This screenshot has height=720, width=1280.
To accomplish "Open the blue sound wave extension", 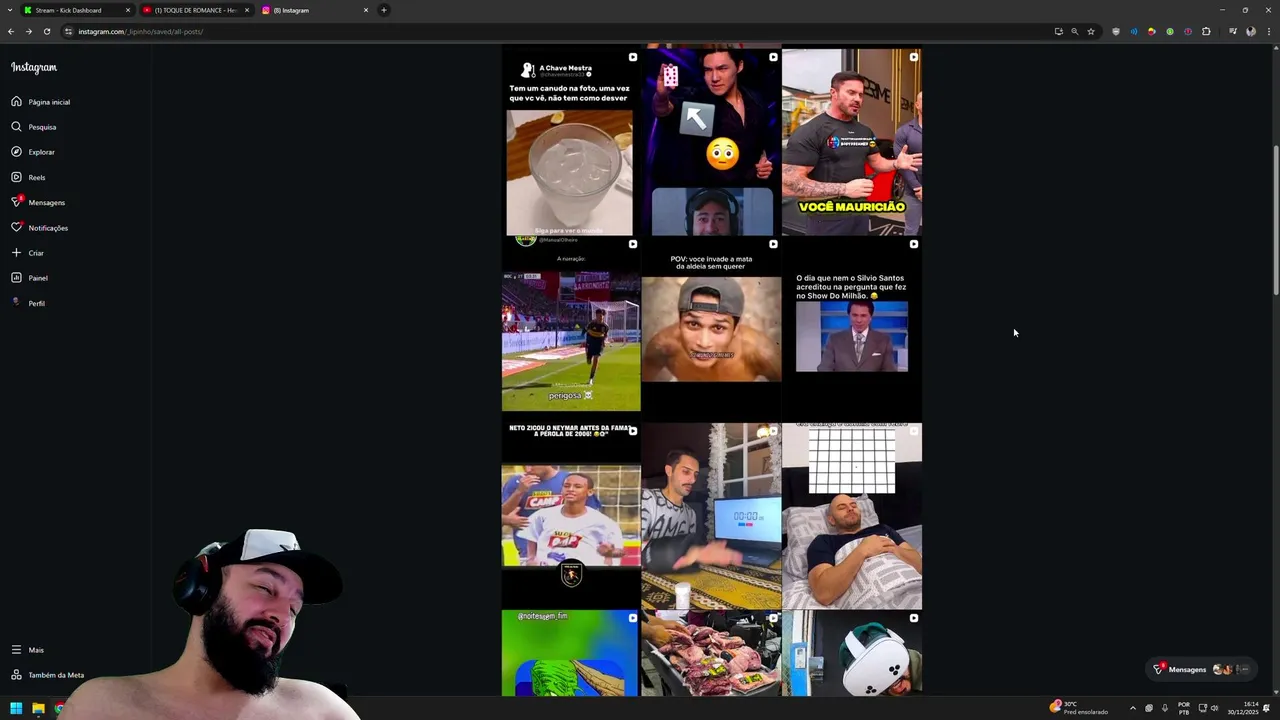I will pos(1134,31).
